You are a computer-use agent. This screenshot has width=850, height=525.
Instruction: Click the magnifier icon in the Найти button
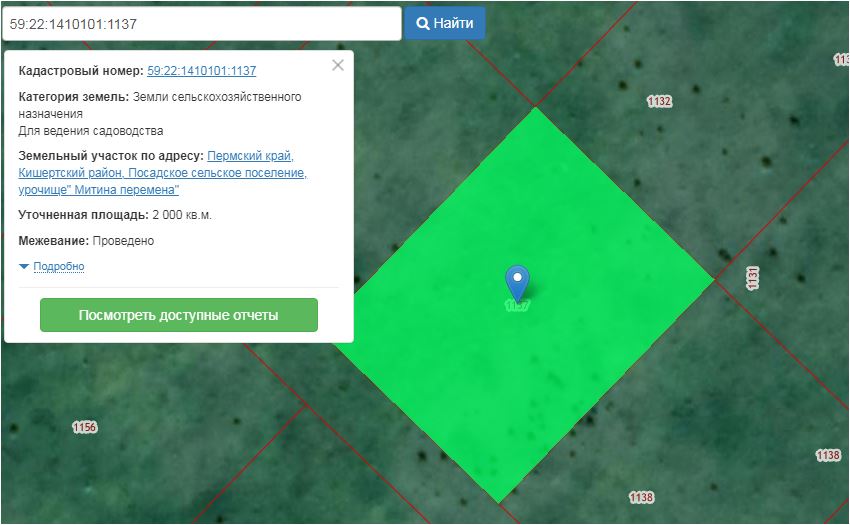[423, 23]
